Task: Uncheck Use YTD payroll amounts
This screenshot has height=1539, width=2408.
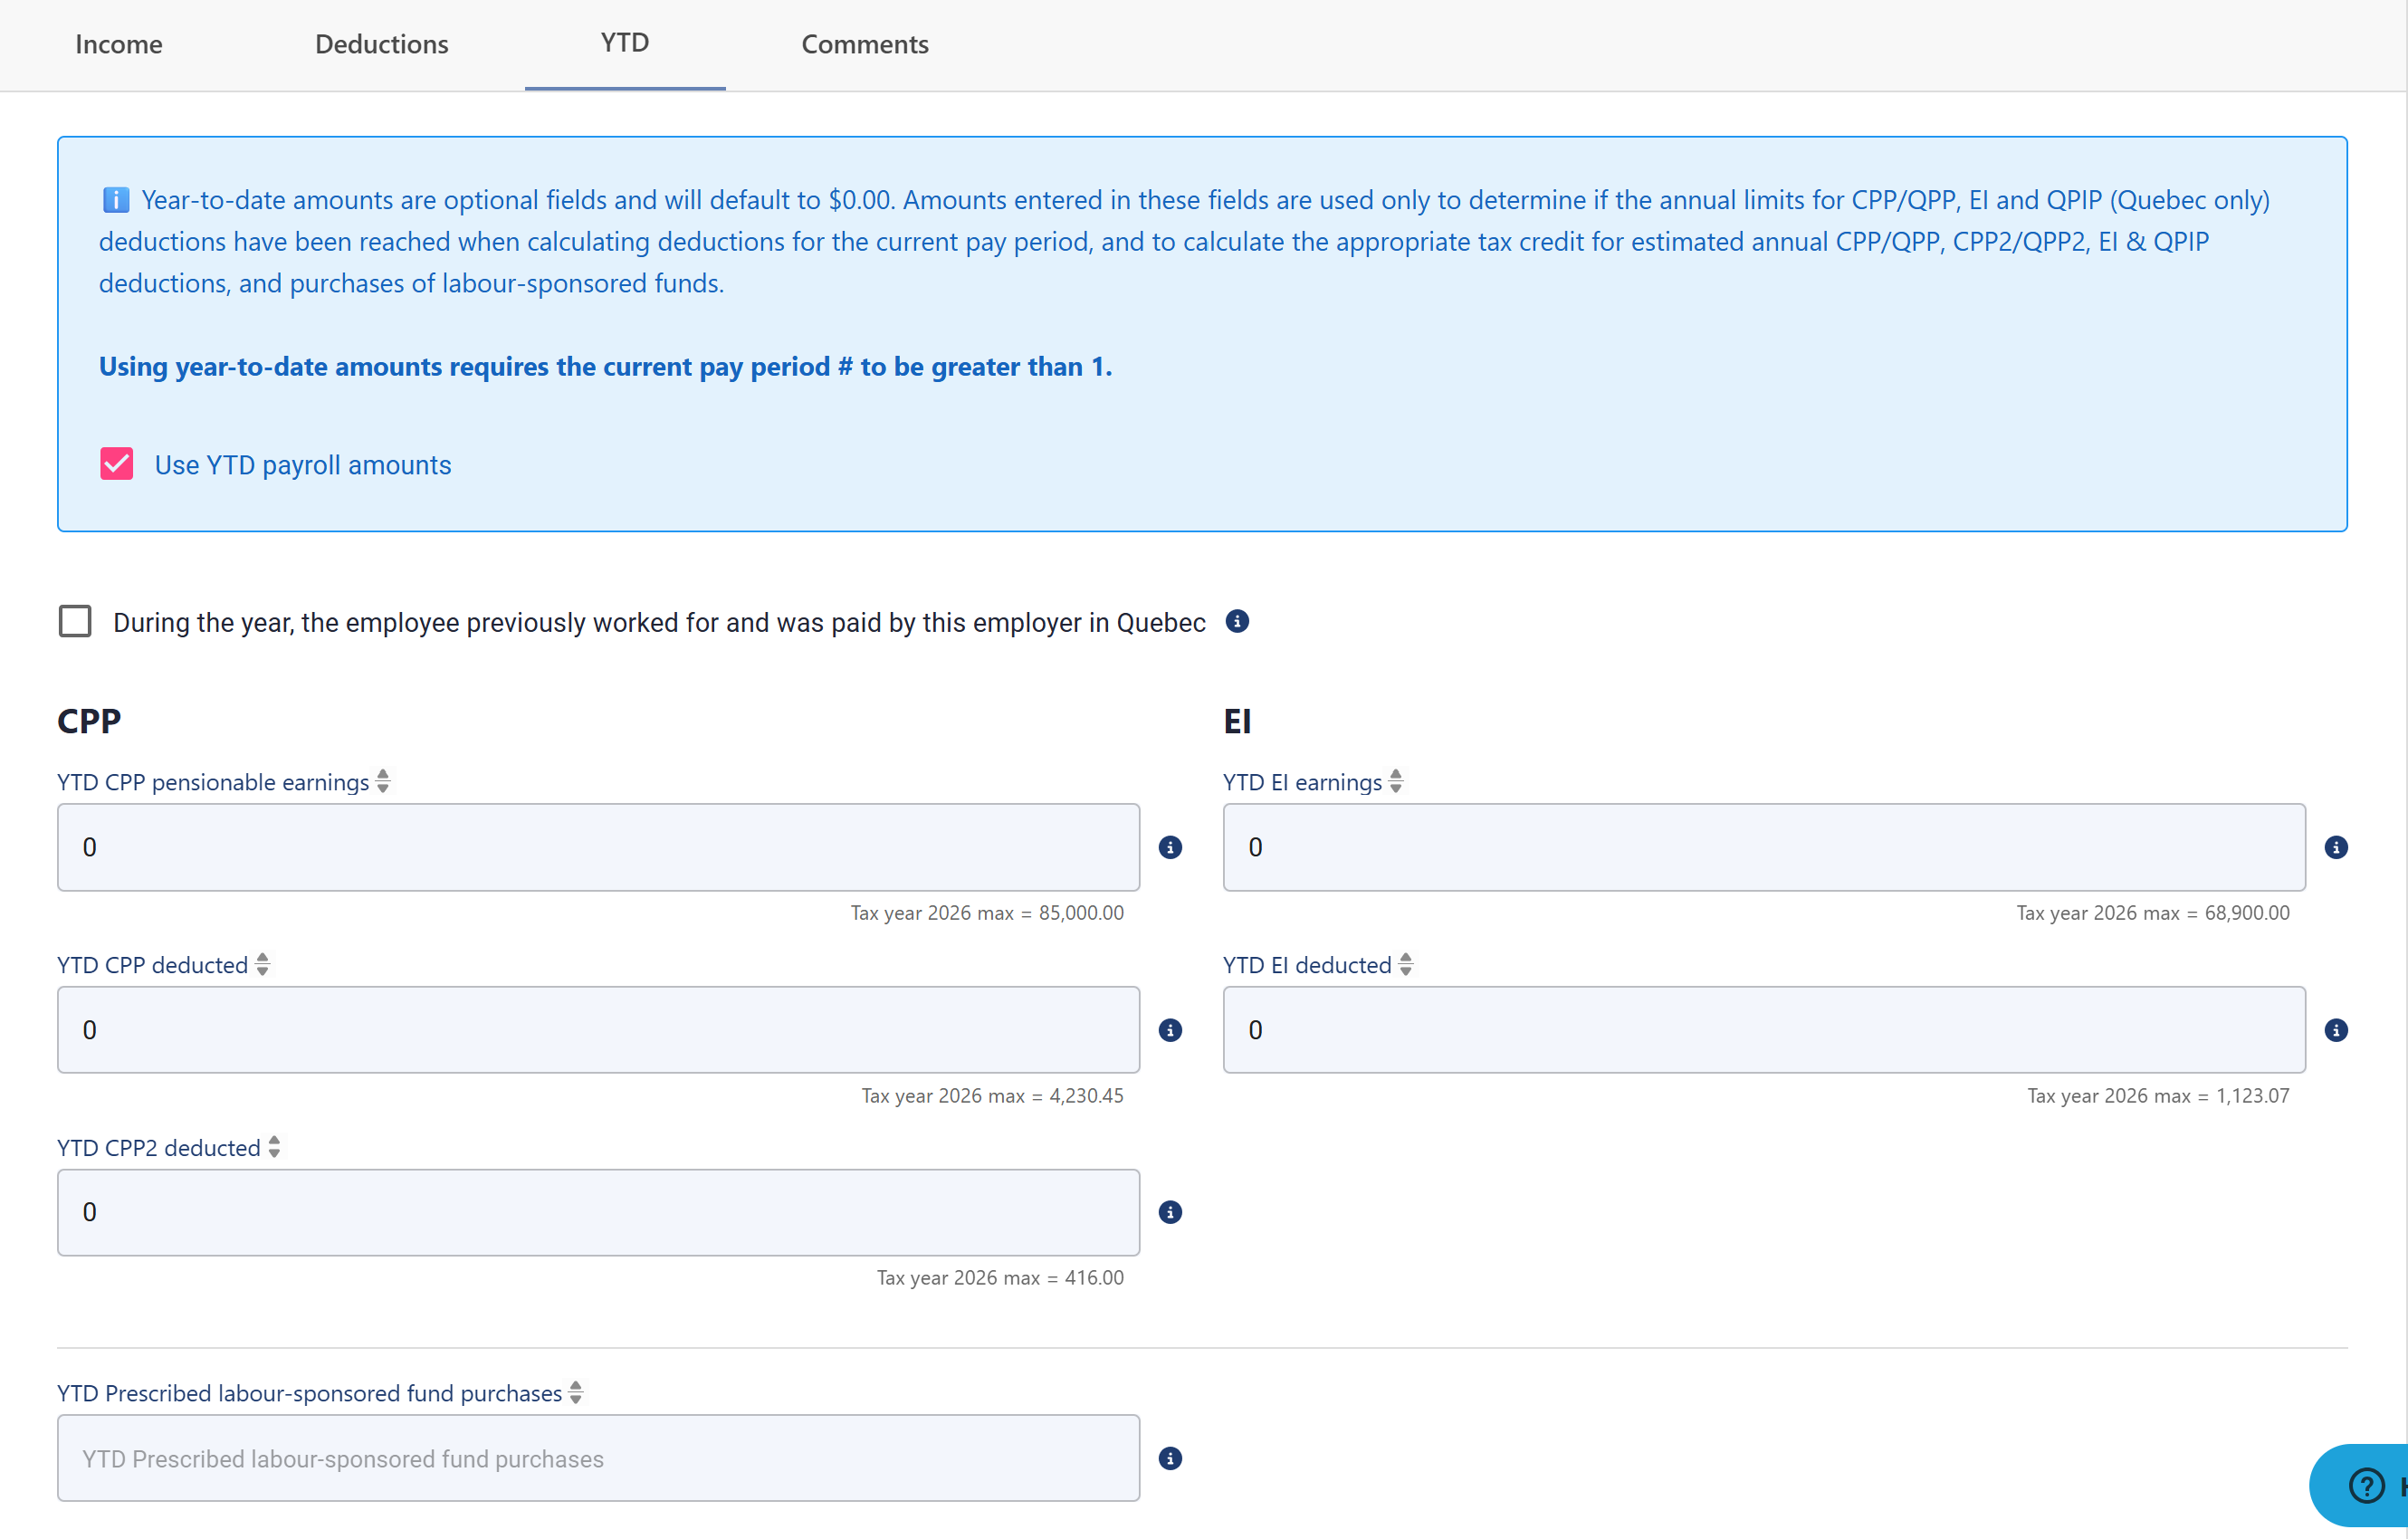Action: tap(117, 464)
